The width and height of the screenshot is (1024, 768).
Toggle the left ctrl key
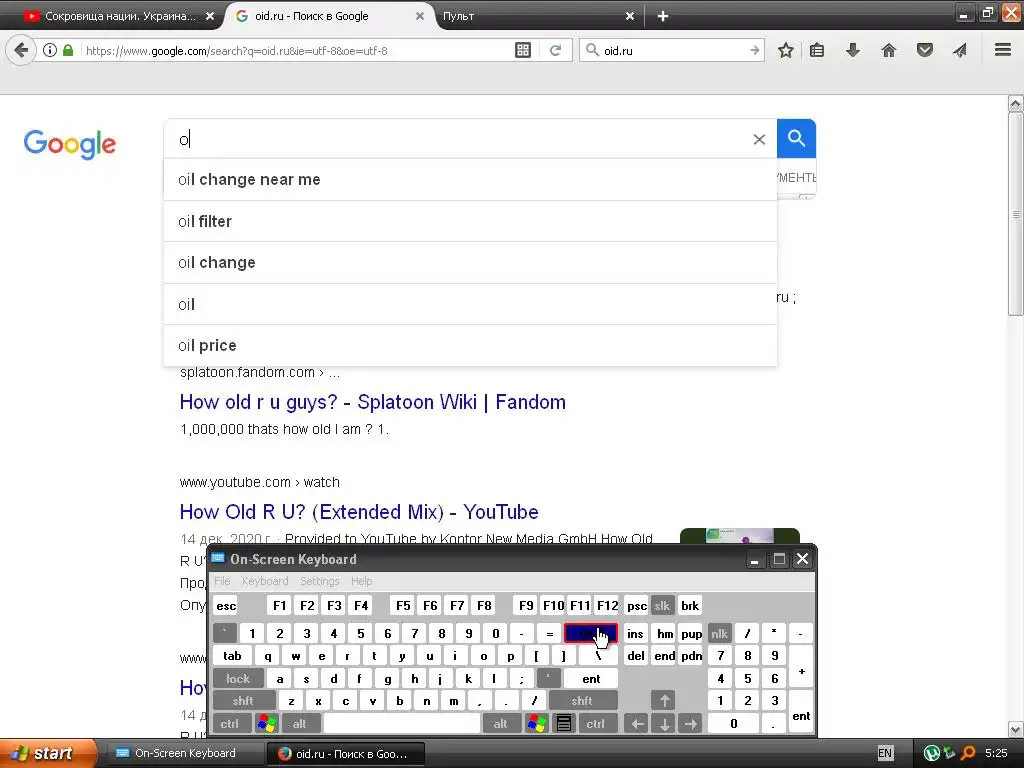tap(230, 724)
